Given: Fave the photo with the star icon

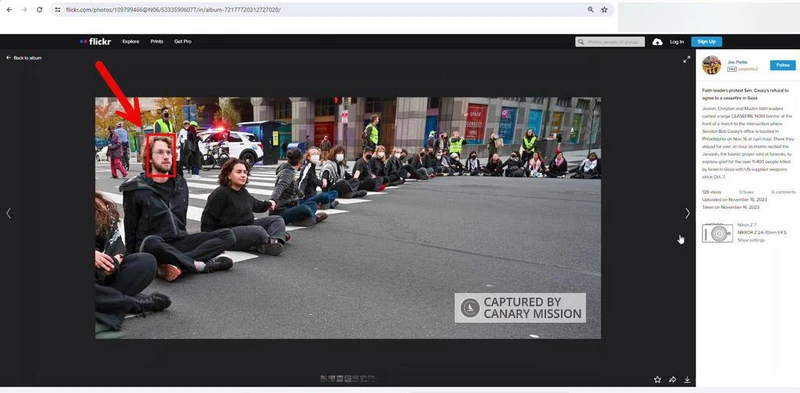Looking at the screenshot, I should click(657, 379).
